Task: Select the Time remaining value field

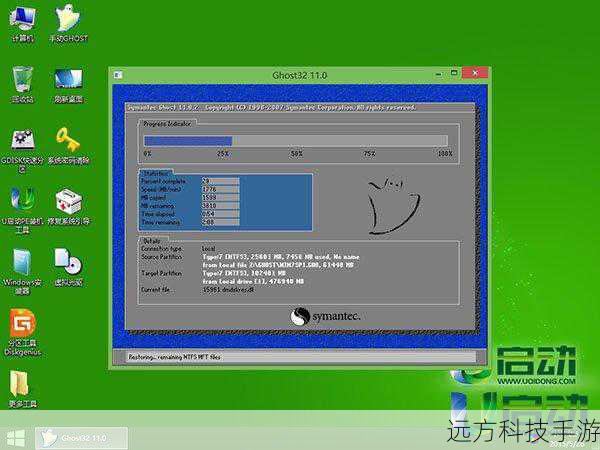Action: coord(220,222)
